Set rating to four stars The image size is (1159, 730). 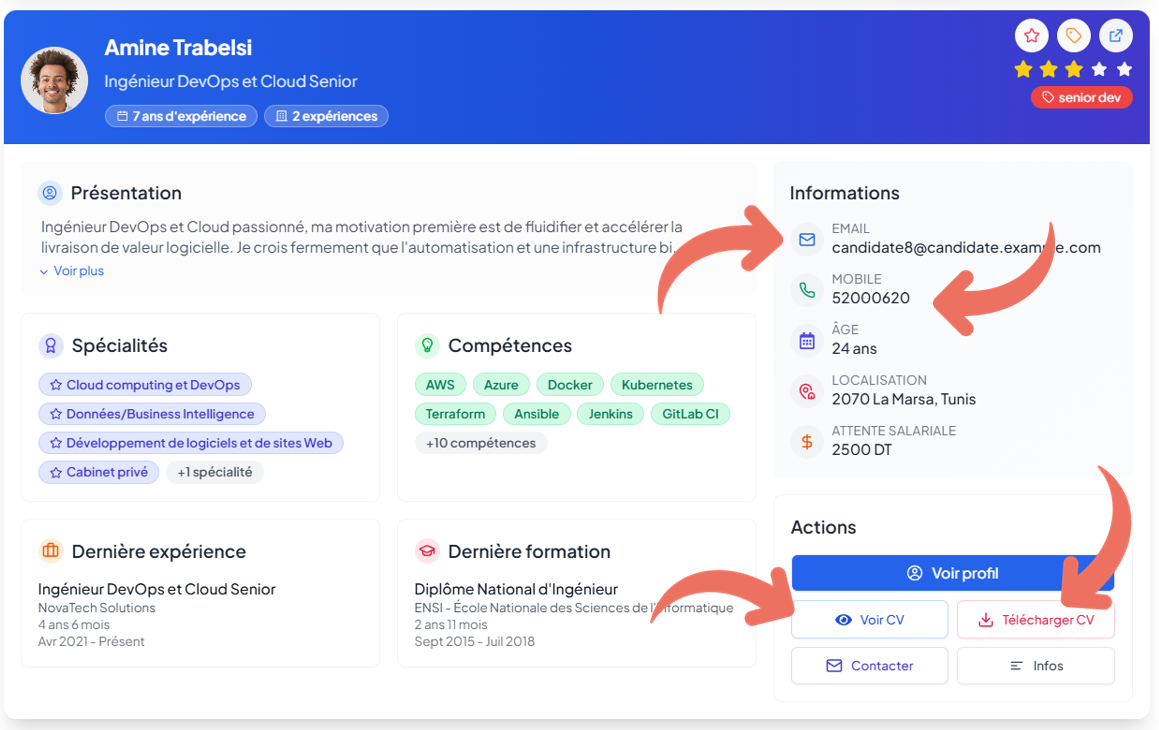(x=1099, y=69)
